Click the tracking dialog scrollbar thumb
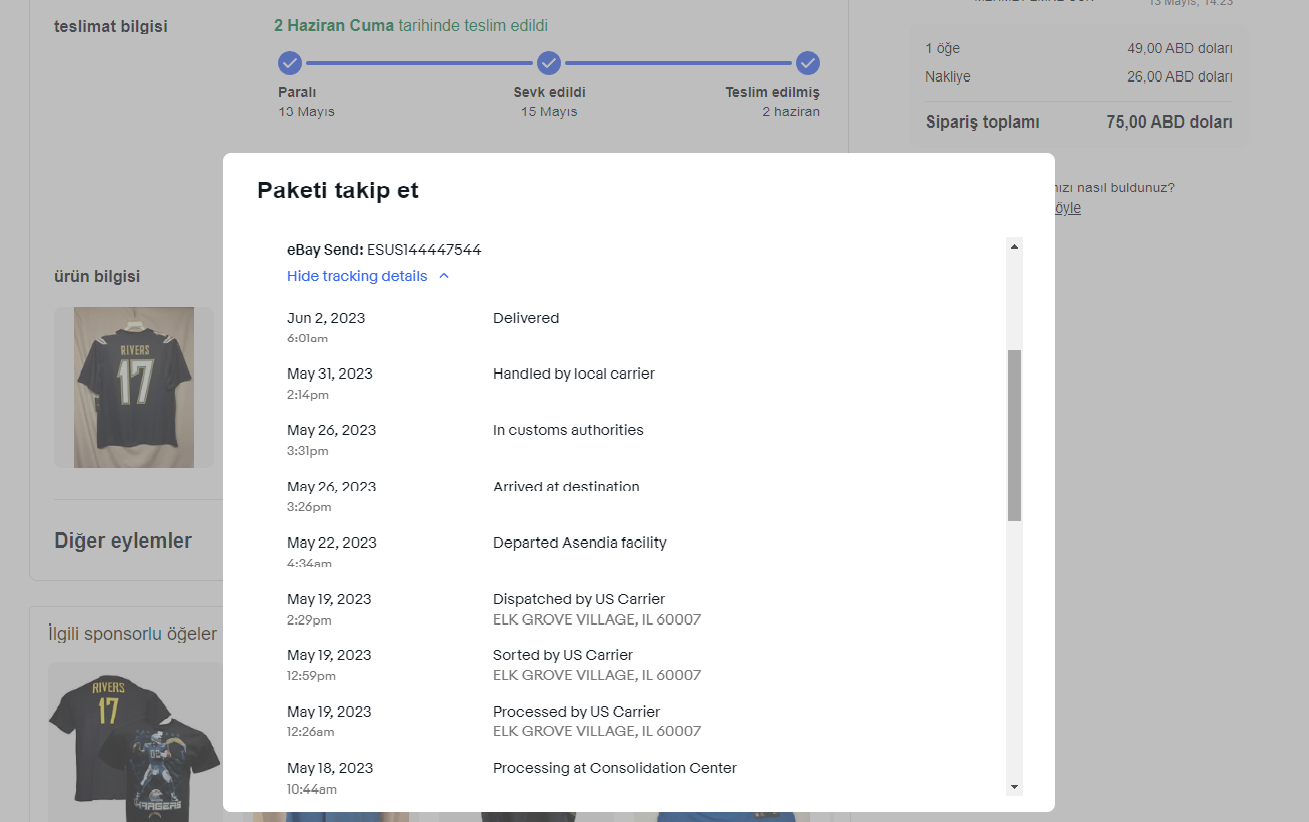Viewport: 1309px width, 822px height. coord(1014,435)
